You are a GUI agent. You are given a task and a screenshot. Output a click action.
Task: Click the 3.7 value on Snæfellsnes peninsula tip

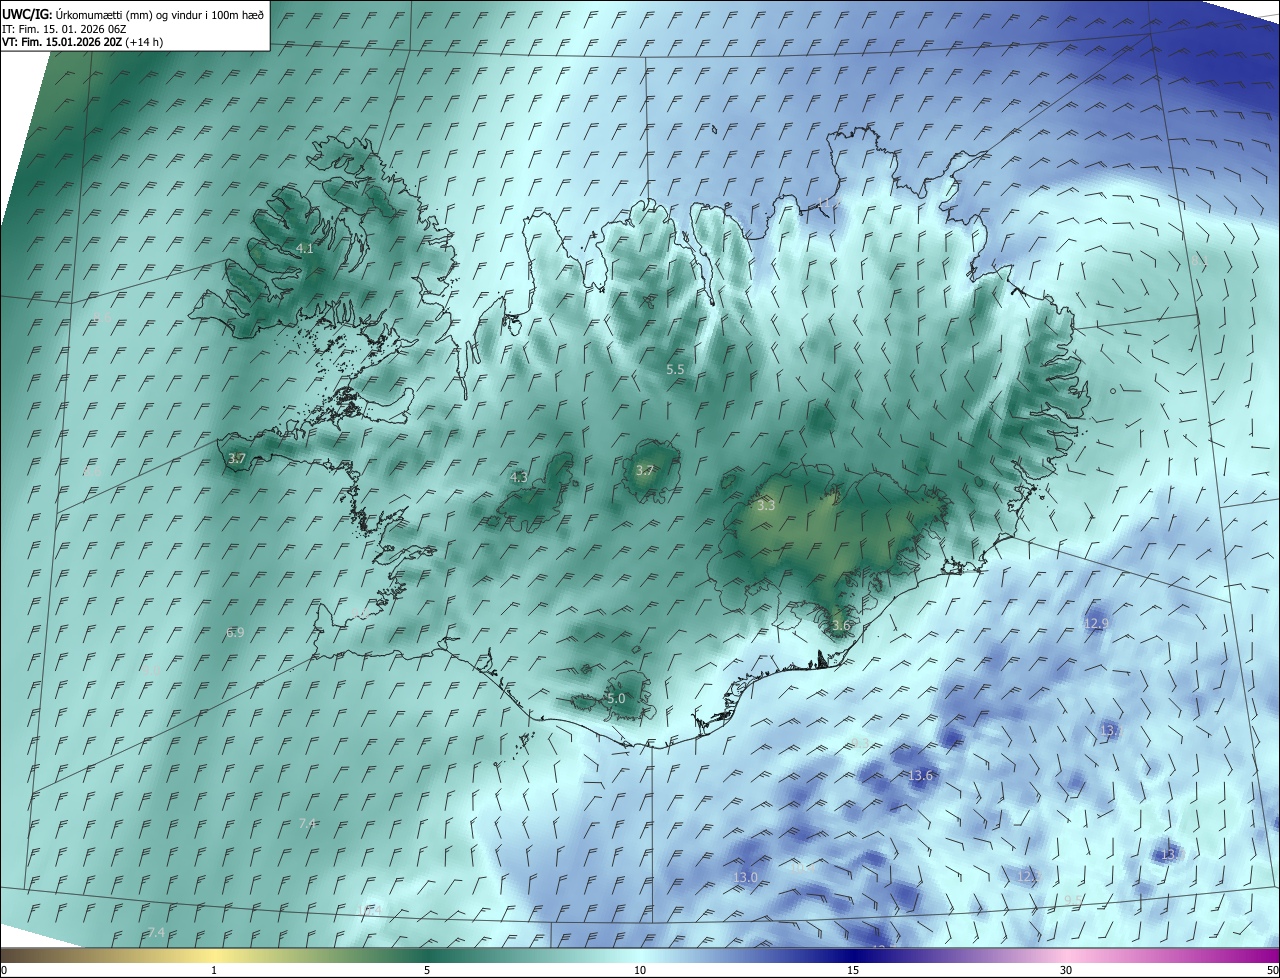pos(236,458)
